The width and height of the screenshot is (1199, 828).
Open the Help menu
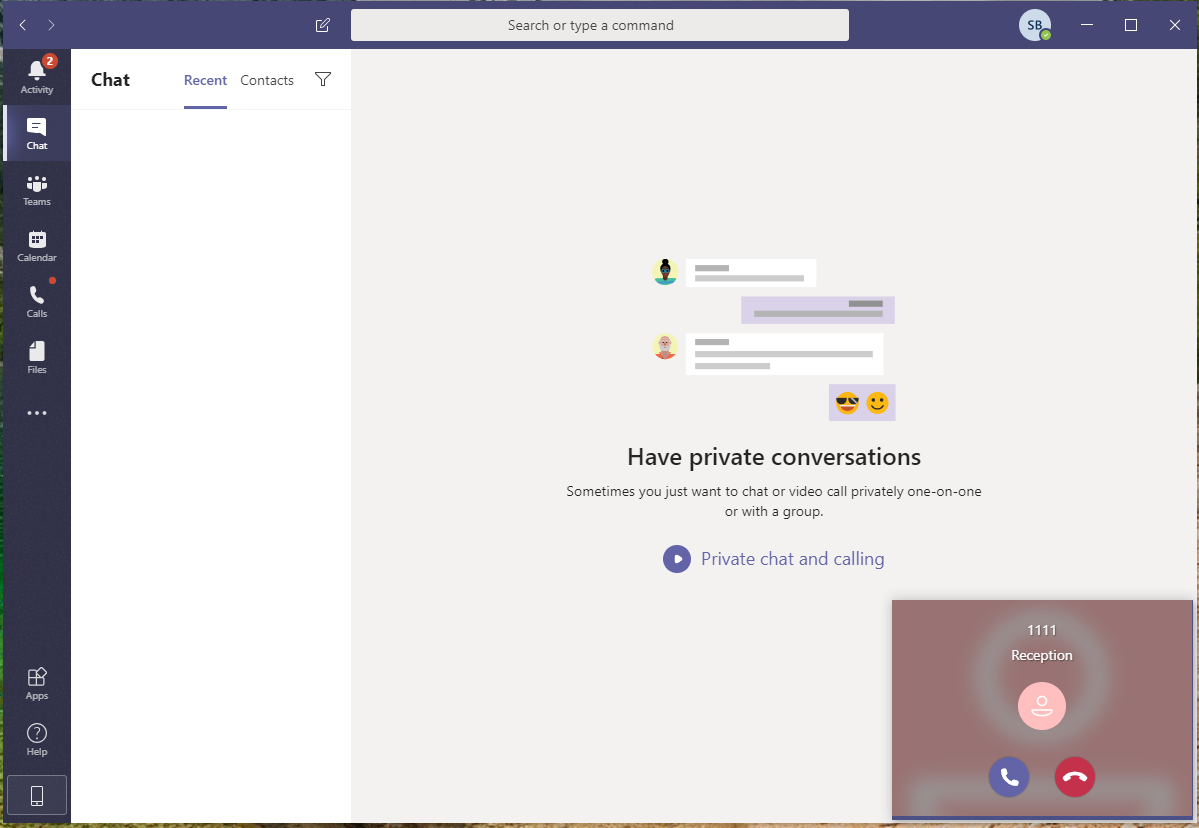pos(37,739)
